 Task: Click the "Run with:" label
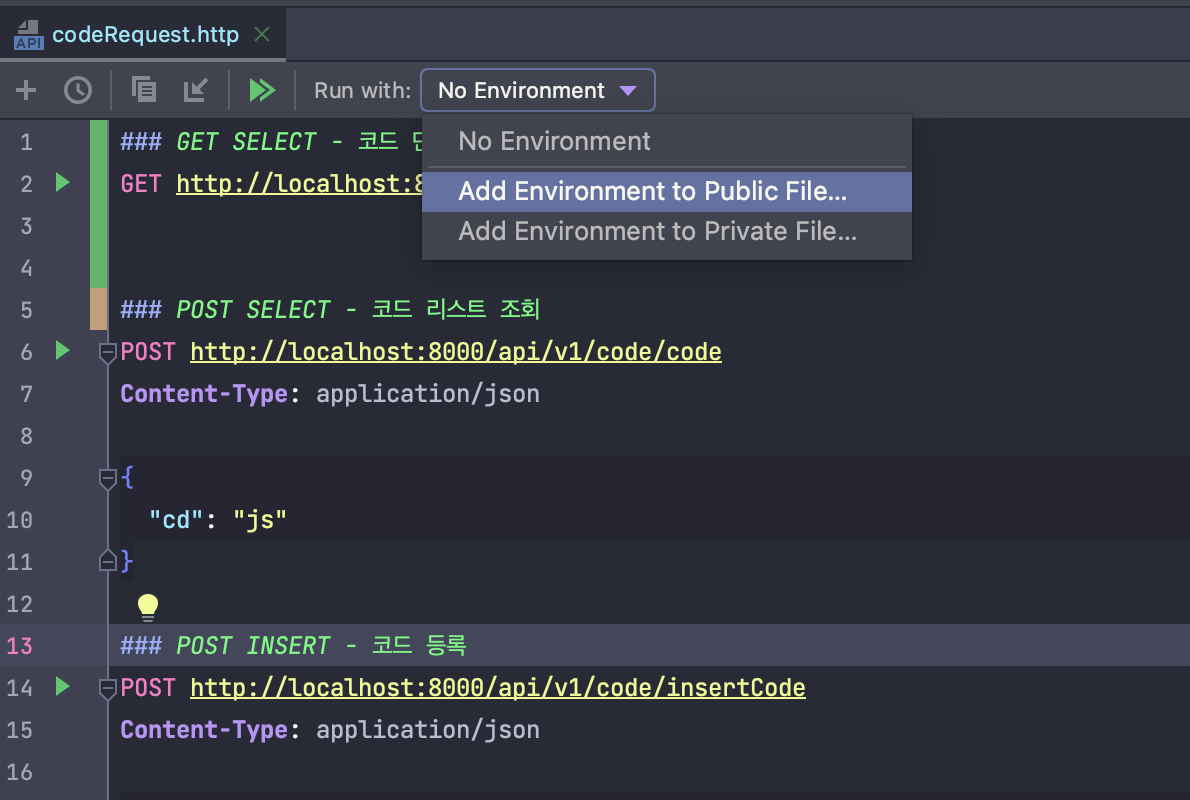362,90
